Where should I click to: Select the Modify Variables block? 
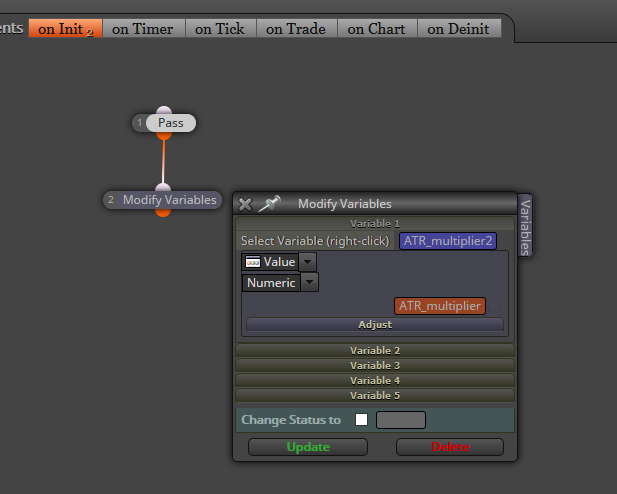[x=170, y=200]
